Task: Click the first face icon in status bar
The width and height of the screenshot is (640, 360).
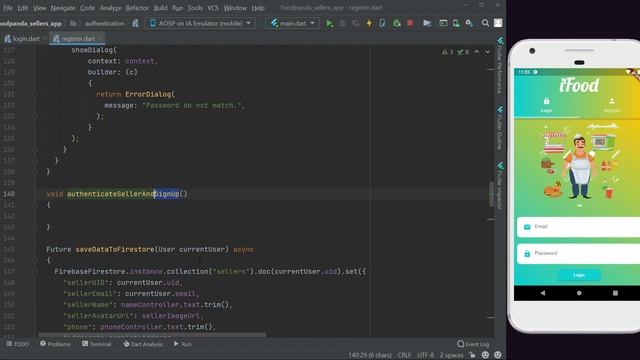Action: [x=485, y=355]
